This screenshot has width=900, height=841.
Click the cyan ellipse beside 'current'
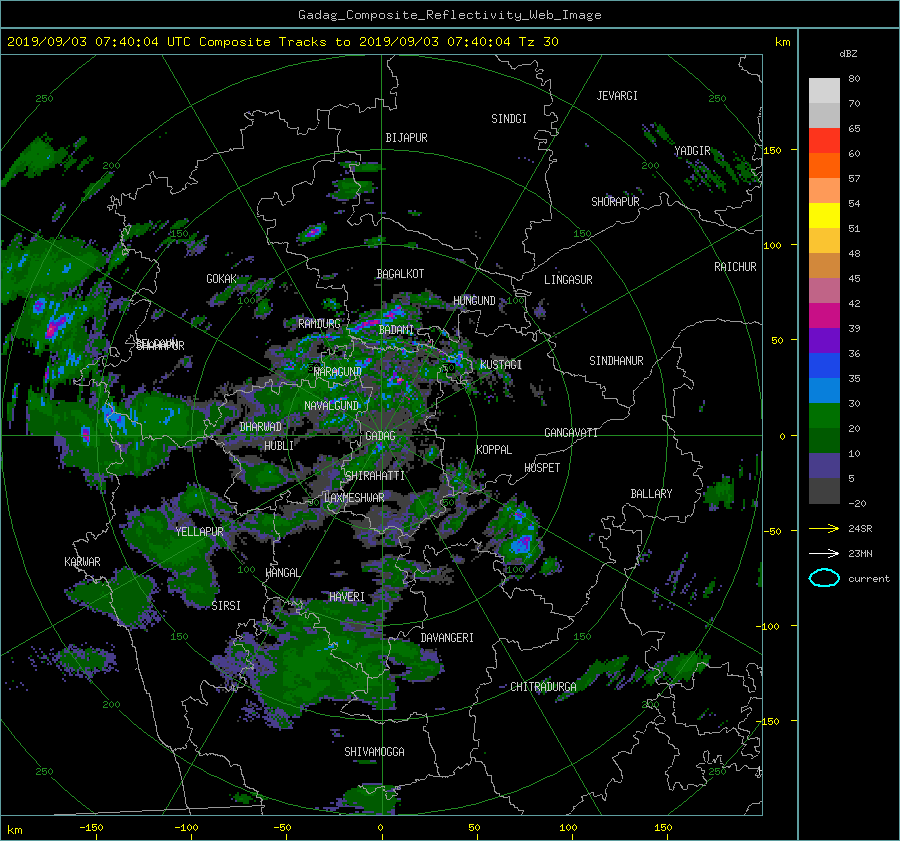pos(824,578)
